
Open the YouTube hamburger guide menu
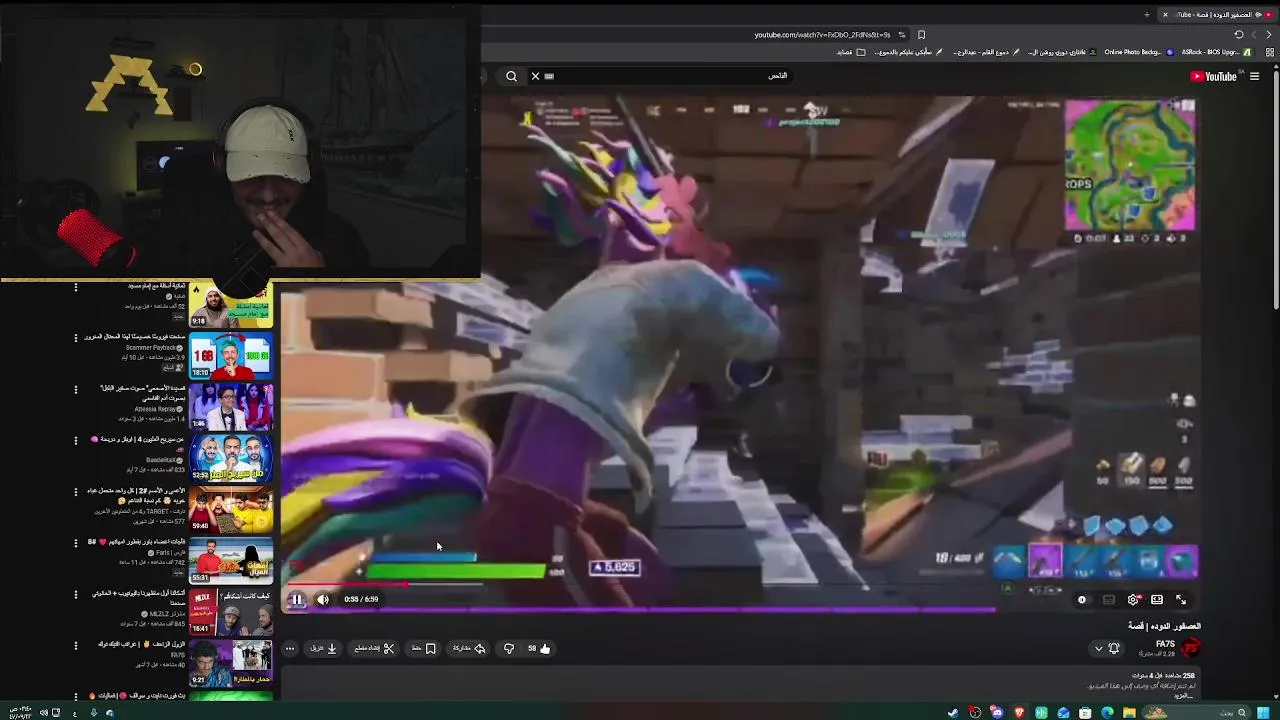click(x=1254, y=76)
